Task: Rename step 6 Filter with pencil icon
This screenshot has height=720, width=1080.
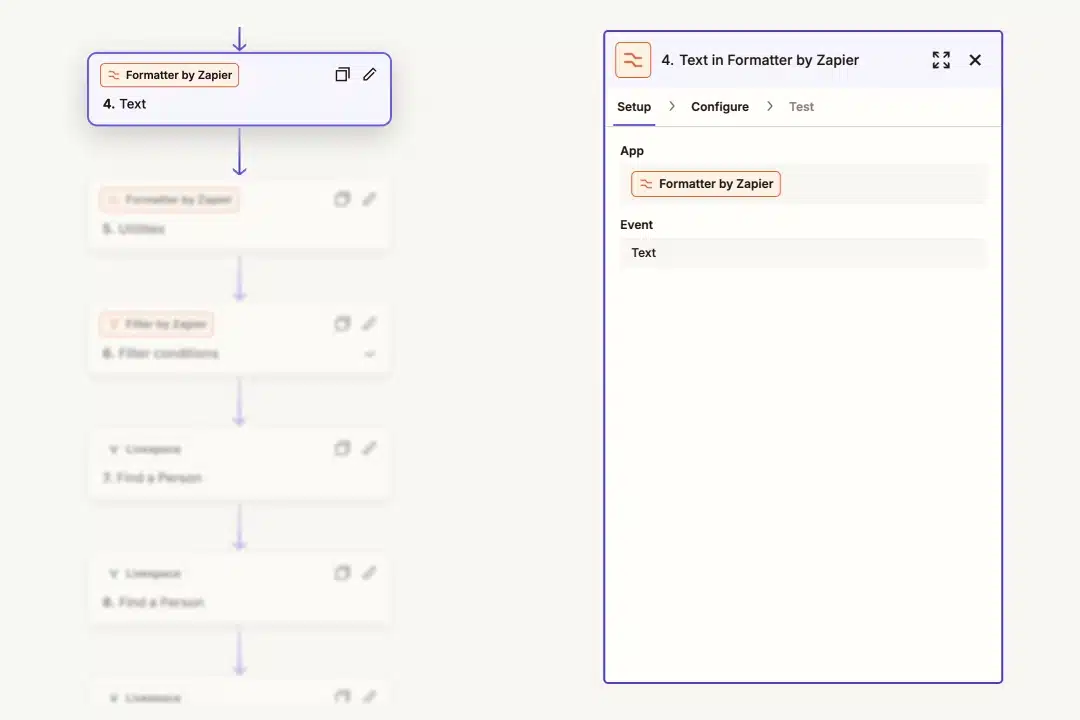Action: [370, 324]
